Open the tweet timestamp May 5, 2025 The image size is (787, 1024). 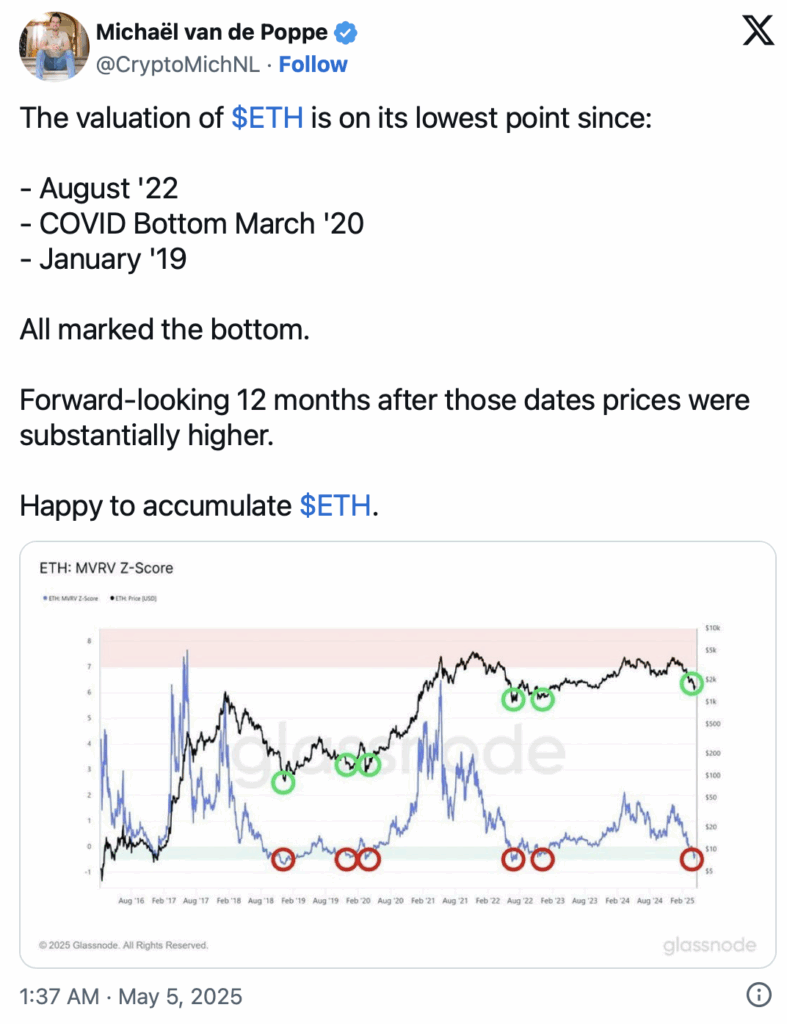pos(130,996)
